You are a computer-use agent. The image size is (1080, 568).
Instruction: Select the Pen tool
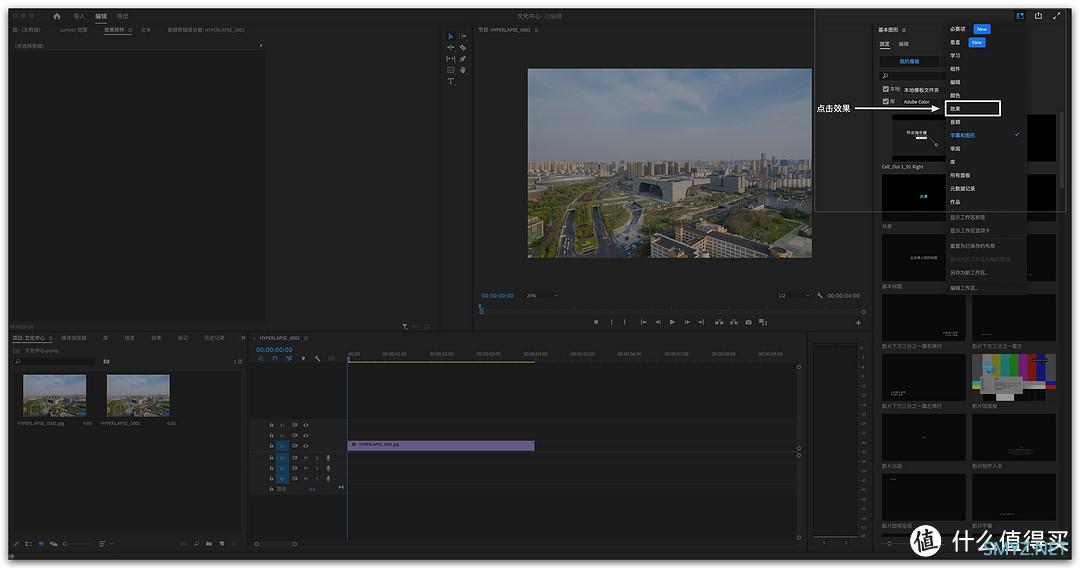tap(463, 59)
